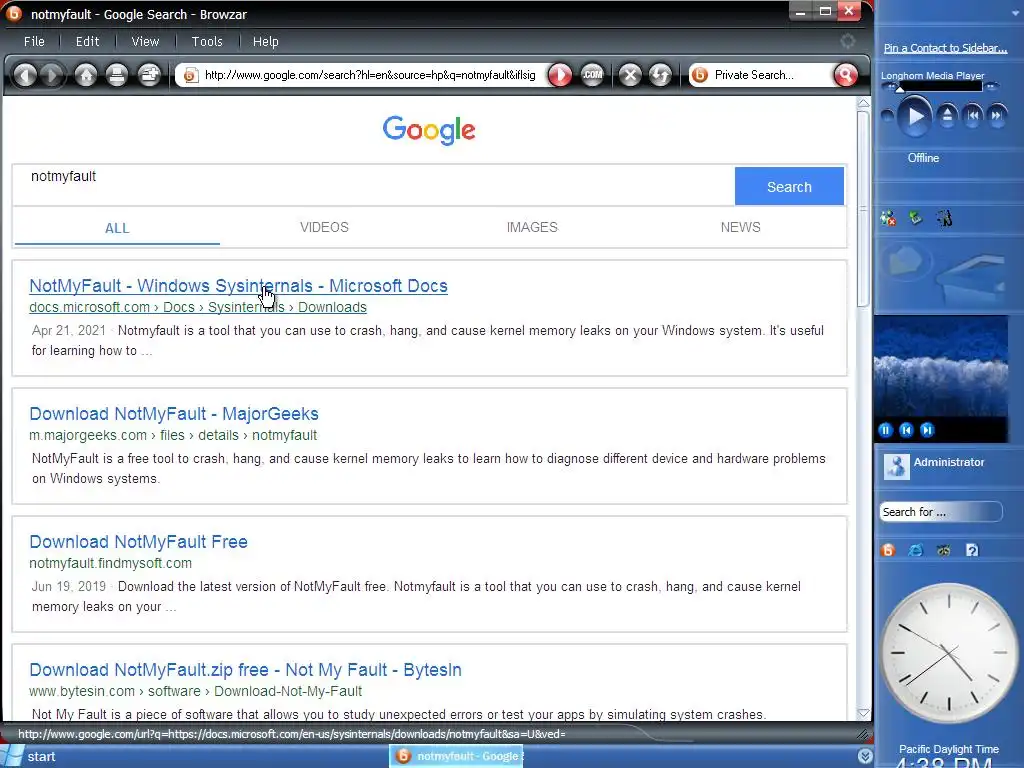Skip to next track in Longhorn Media Player

[x=997, y=116]
